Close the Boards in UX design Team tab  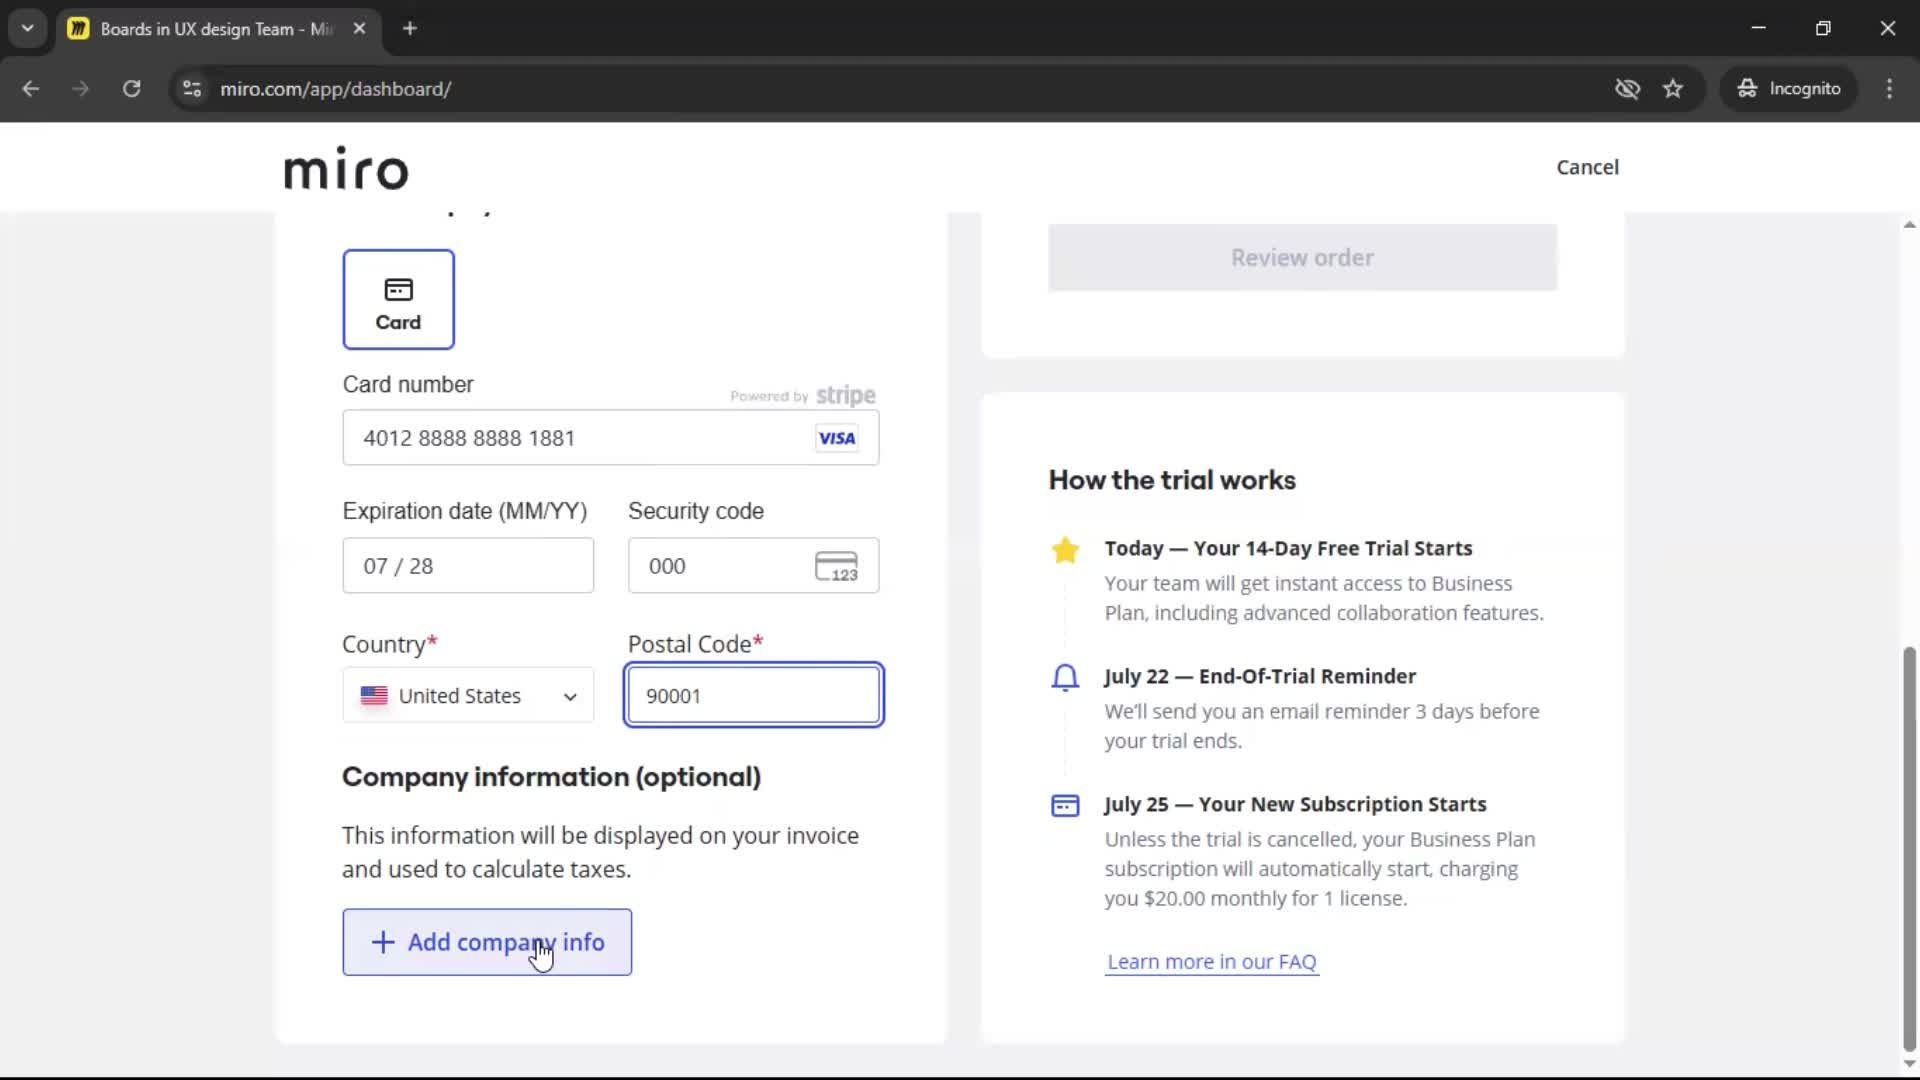(x=359, y=28)
